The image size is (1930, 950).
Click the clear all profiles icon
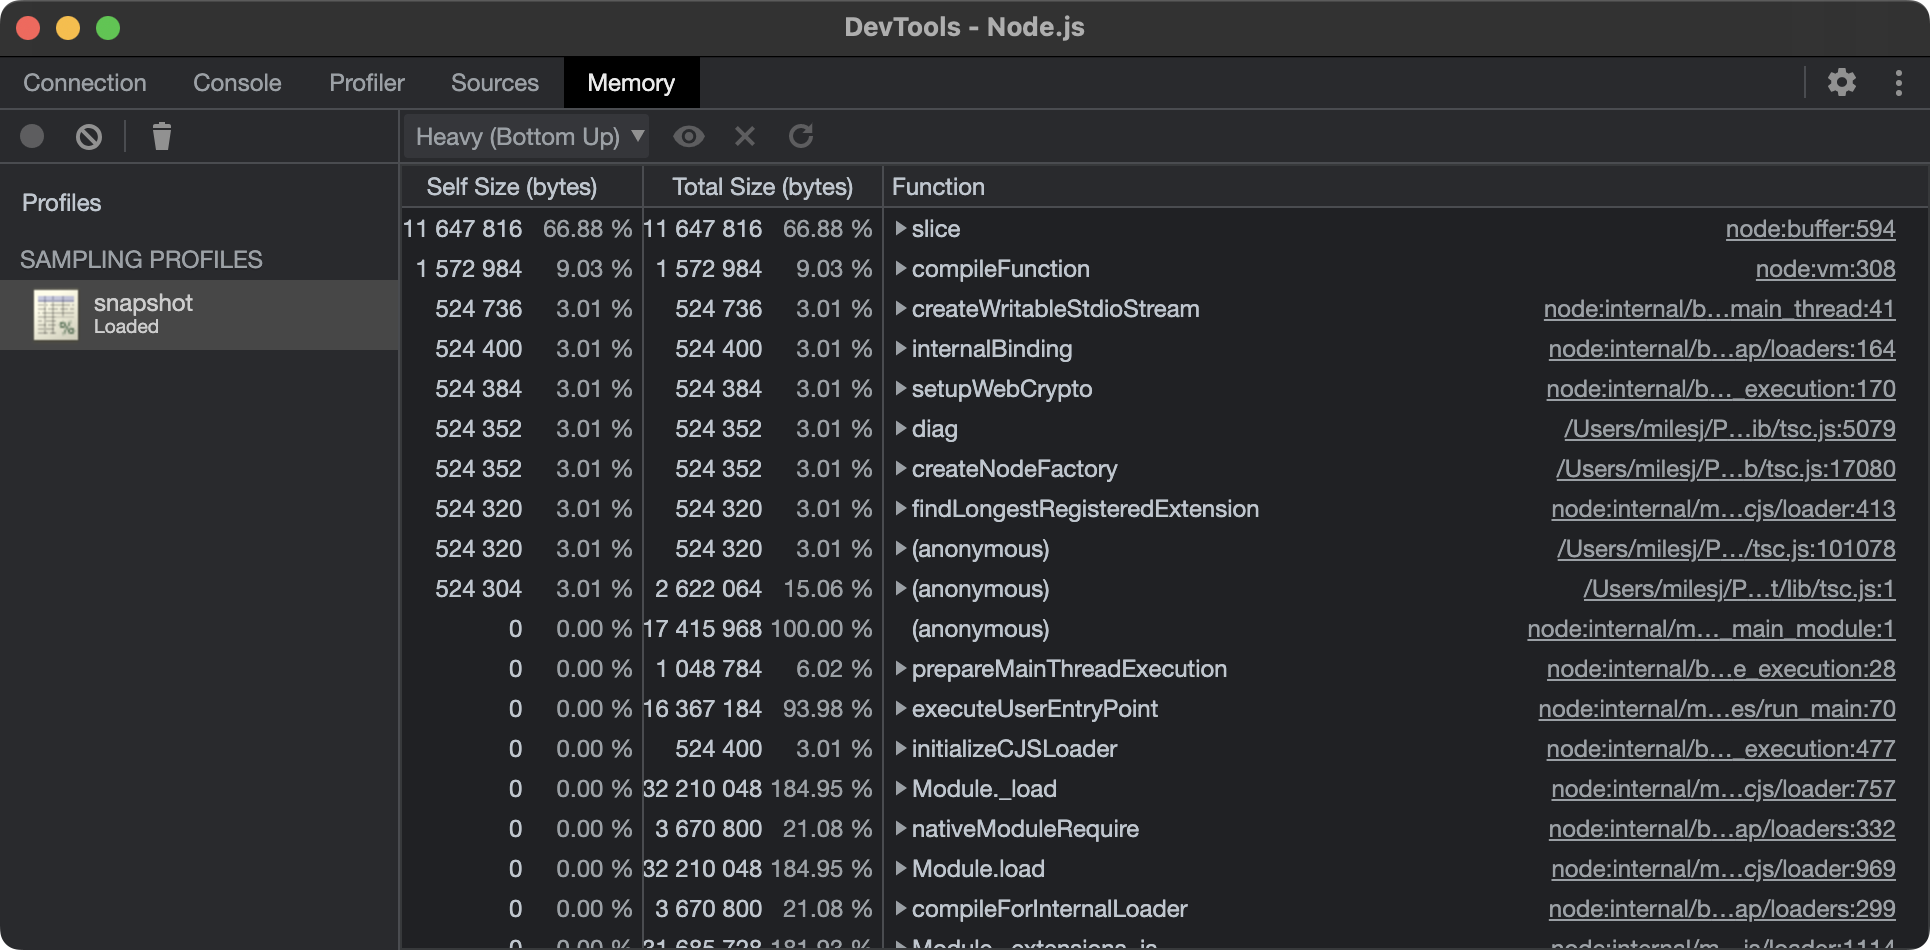[x=89, y=136]
